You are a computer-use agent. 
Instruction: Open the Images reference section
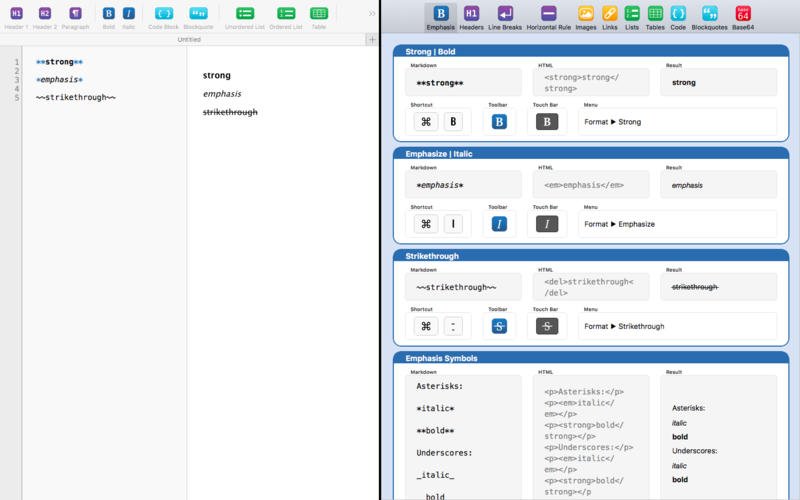pos(586,14)
